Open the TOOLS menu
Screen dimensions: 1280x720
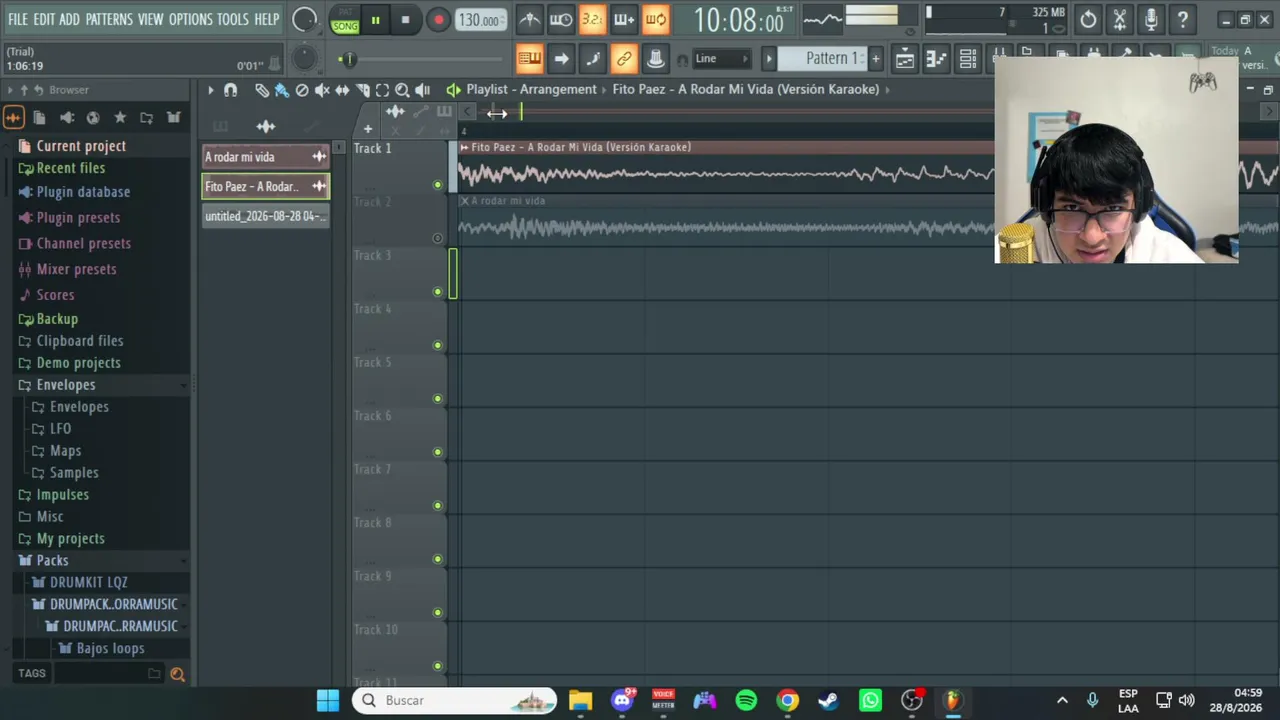pos(233,19)
